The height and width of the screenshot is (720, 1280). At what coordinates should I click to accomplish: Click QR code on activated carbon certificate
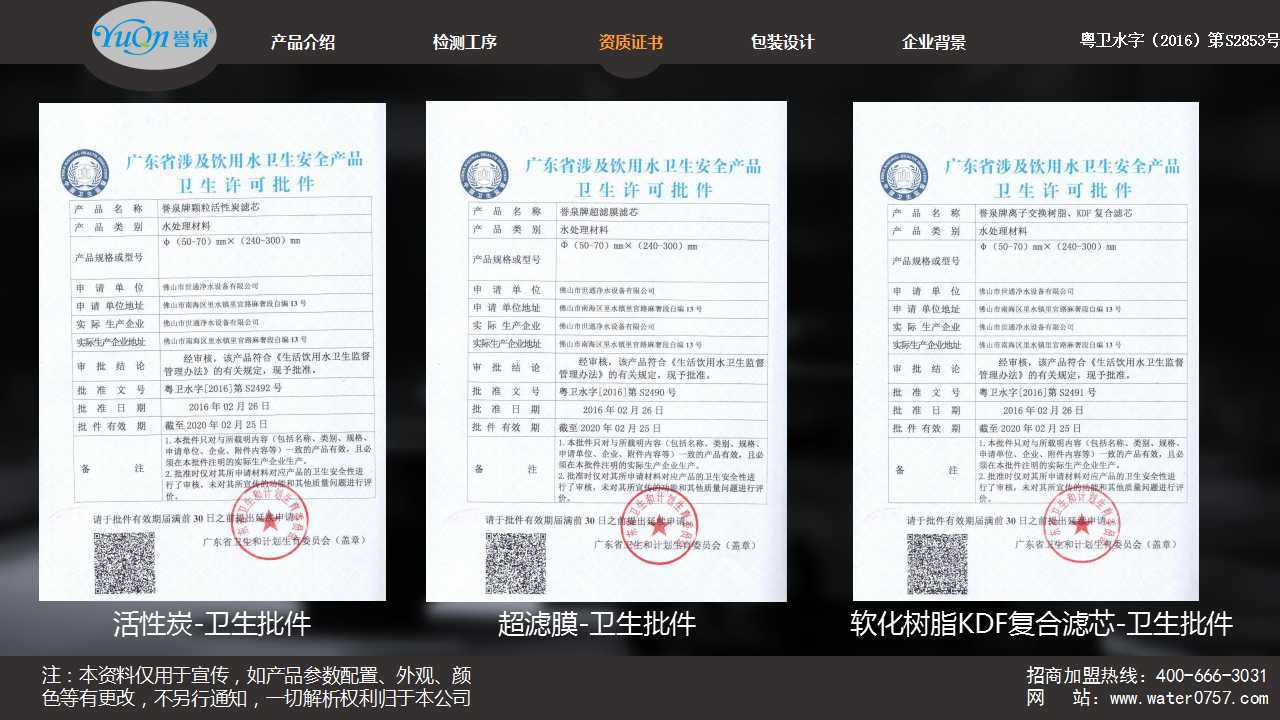(124, 563)
